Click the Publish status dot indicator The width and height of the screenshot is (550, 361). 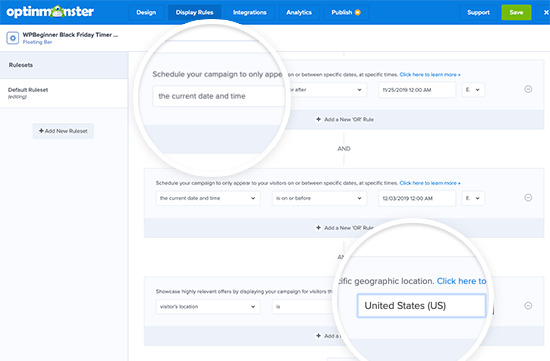coord(357,12)
